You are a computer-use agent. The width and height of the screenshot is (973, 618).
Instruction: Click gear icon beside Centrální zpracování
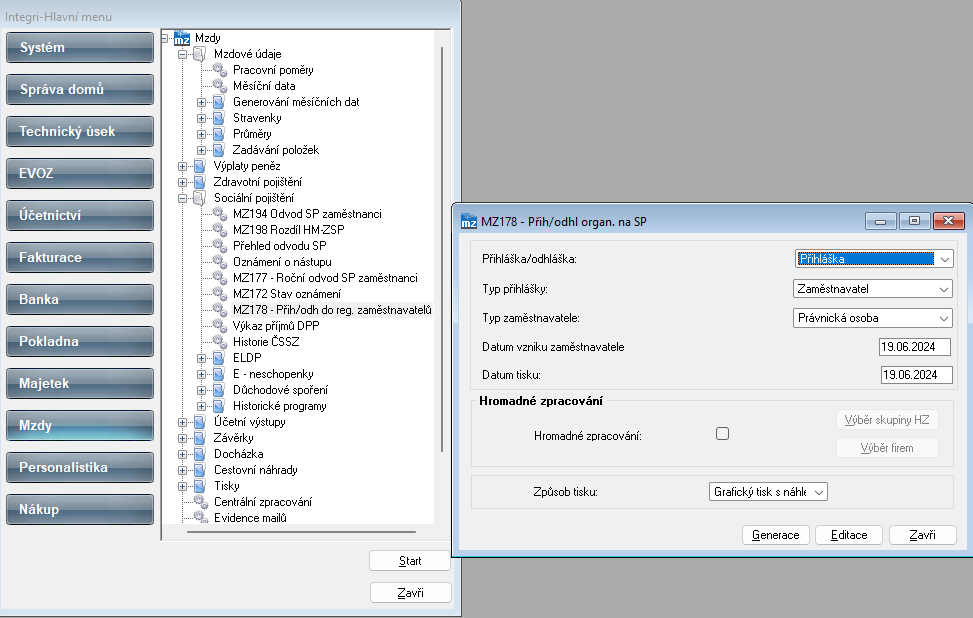pos(200,501)
